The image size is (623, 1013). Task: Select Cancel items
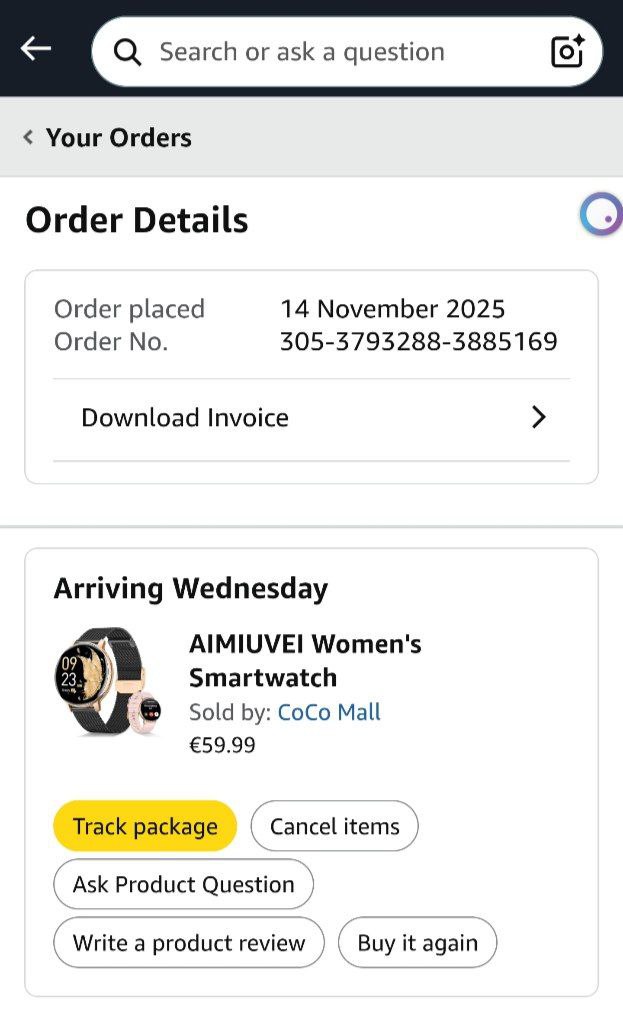(x=334, y=826)
